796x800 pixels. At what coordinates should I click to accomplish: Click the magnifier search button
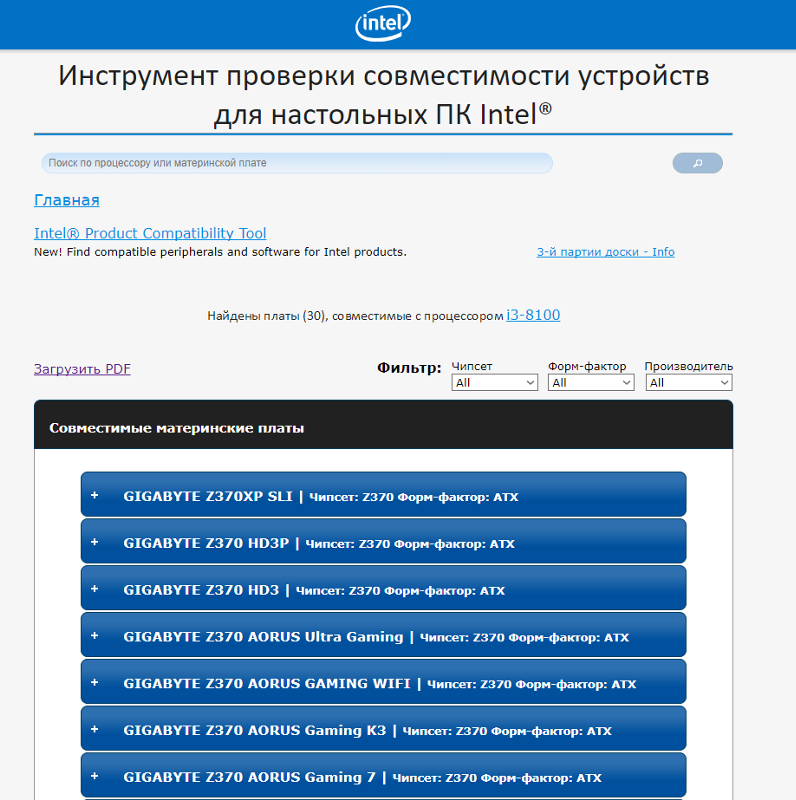pyautogui.click(x=697, y=163)
